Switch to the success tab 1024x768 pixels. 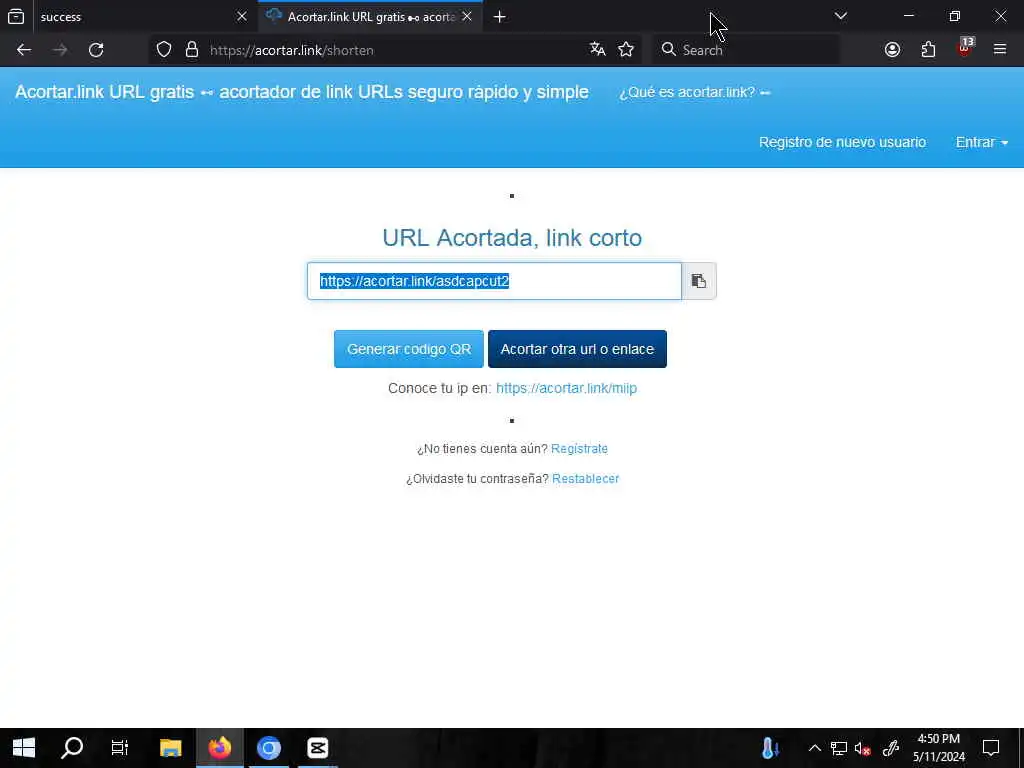[131, 17]
